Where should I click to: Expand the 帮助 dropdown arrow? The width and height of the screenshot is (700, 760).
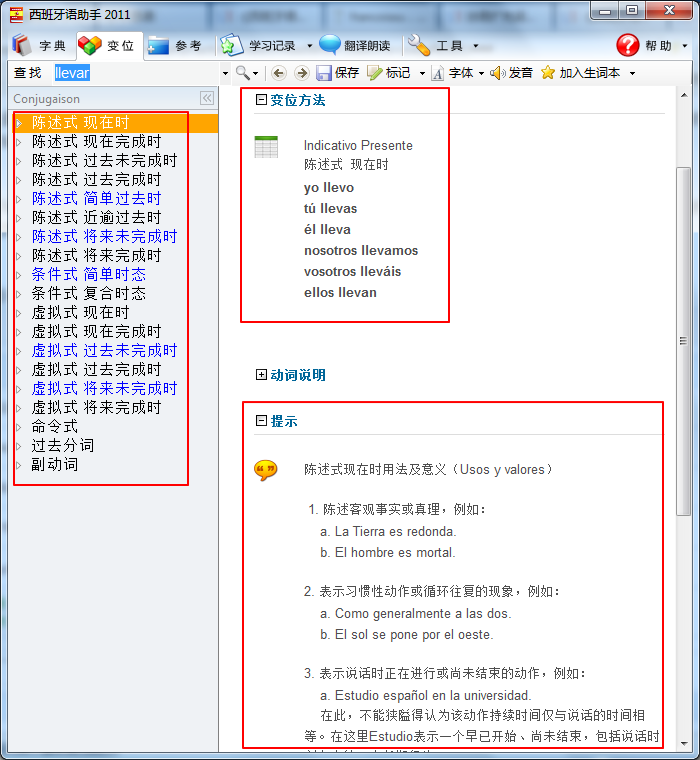685,46
